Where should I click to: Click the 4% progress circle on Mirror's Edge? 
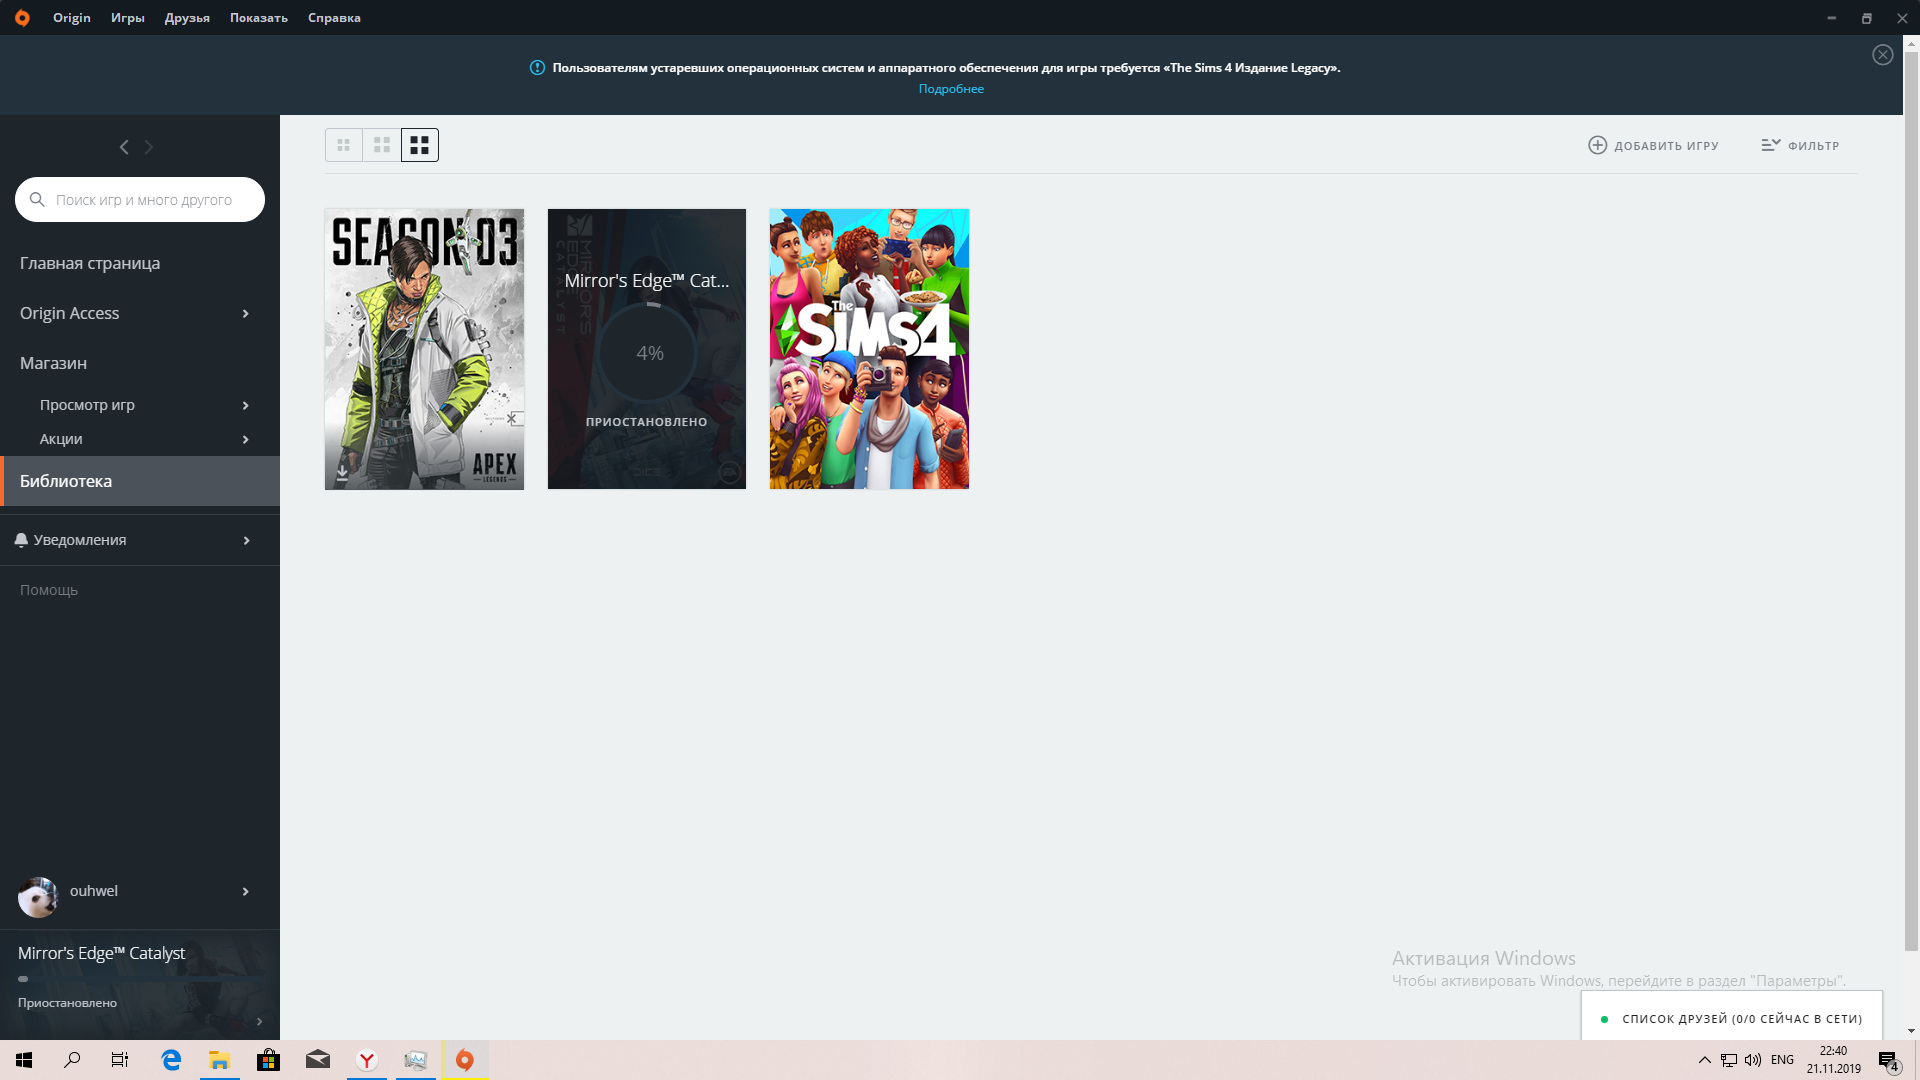point(649,353)
